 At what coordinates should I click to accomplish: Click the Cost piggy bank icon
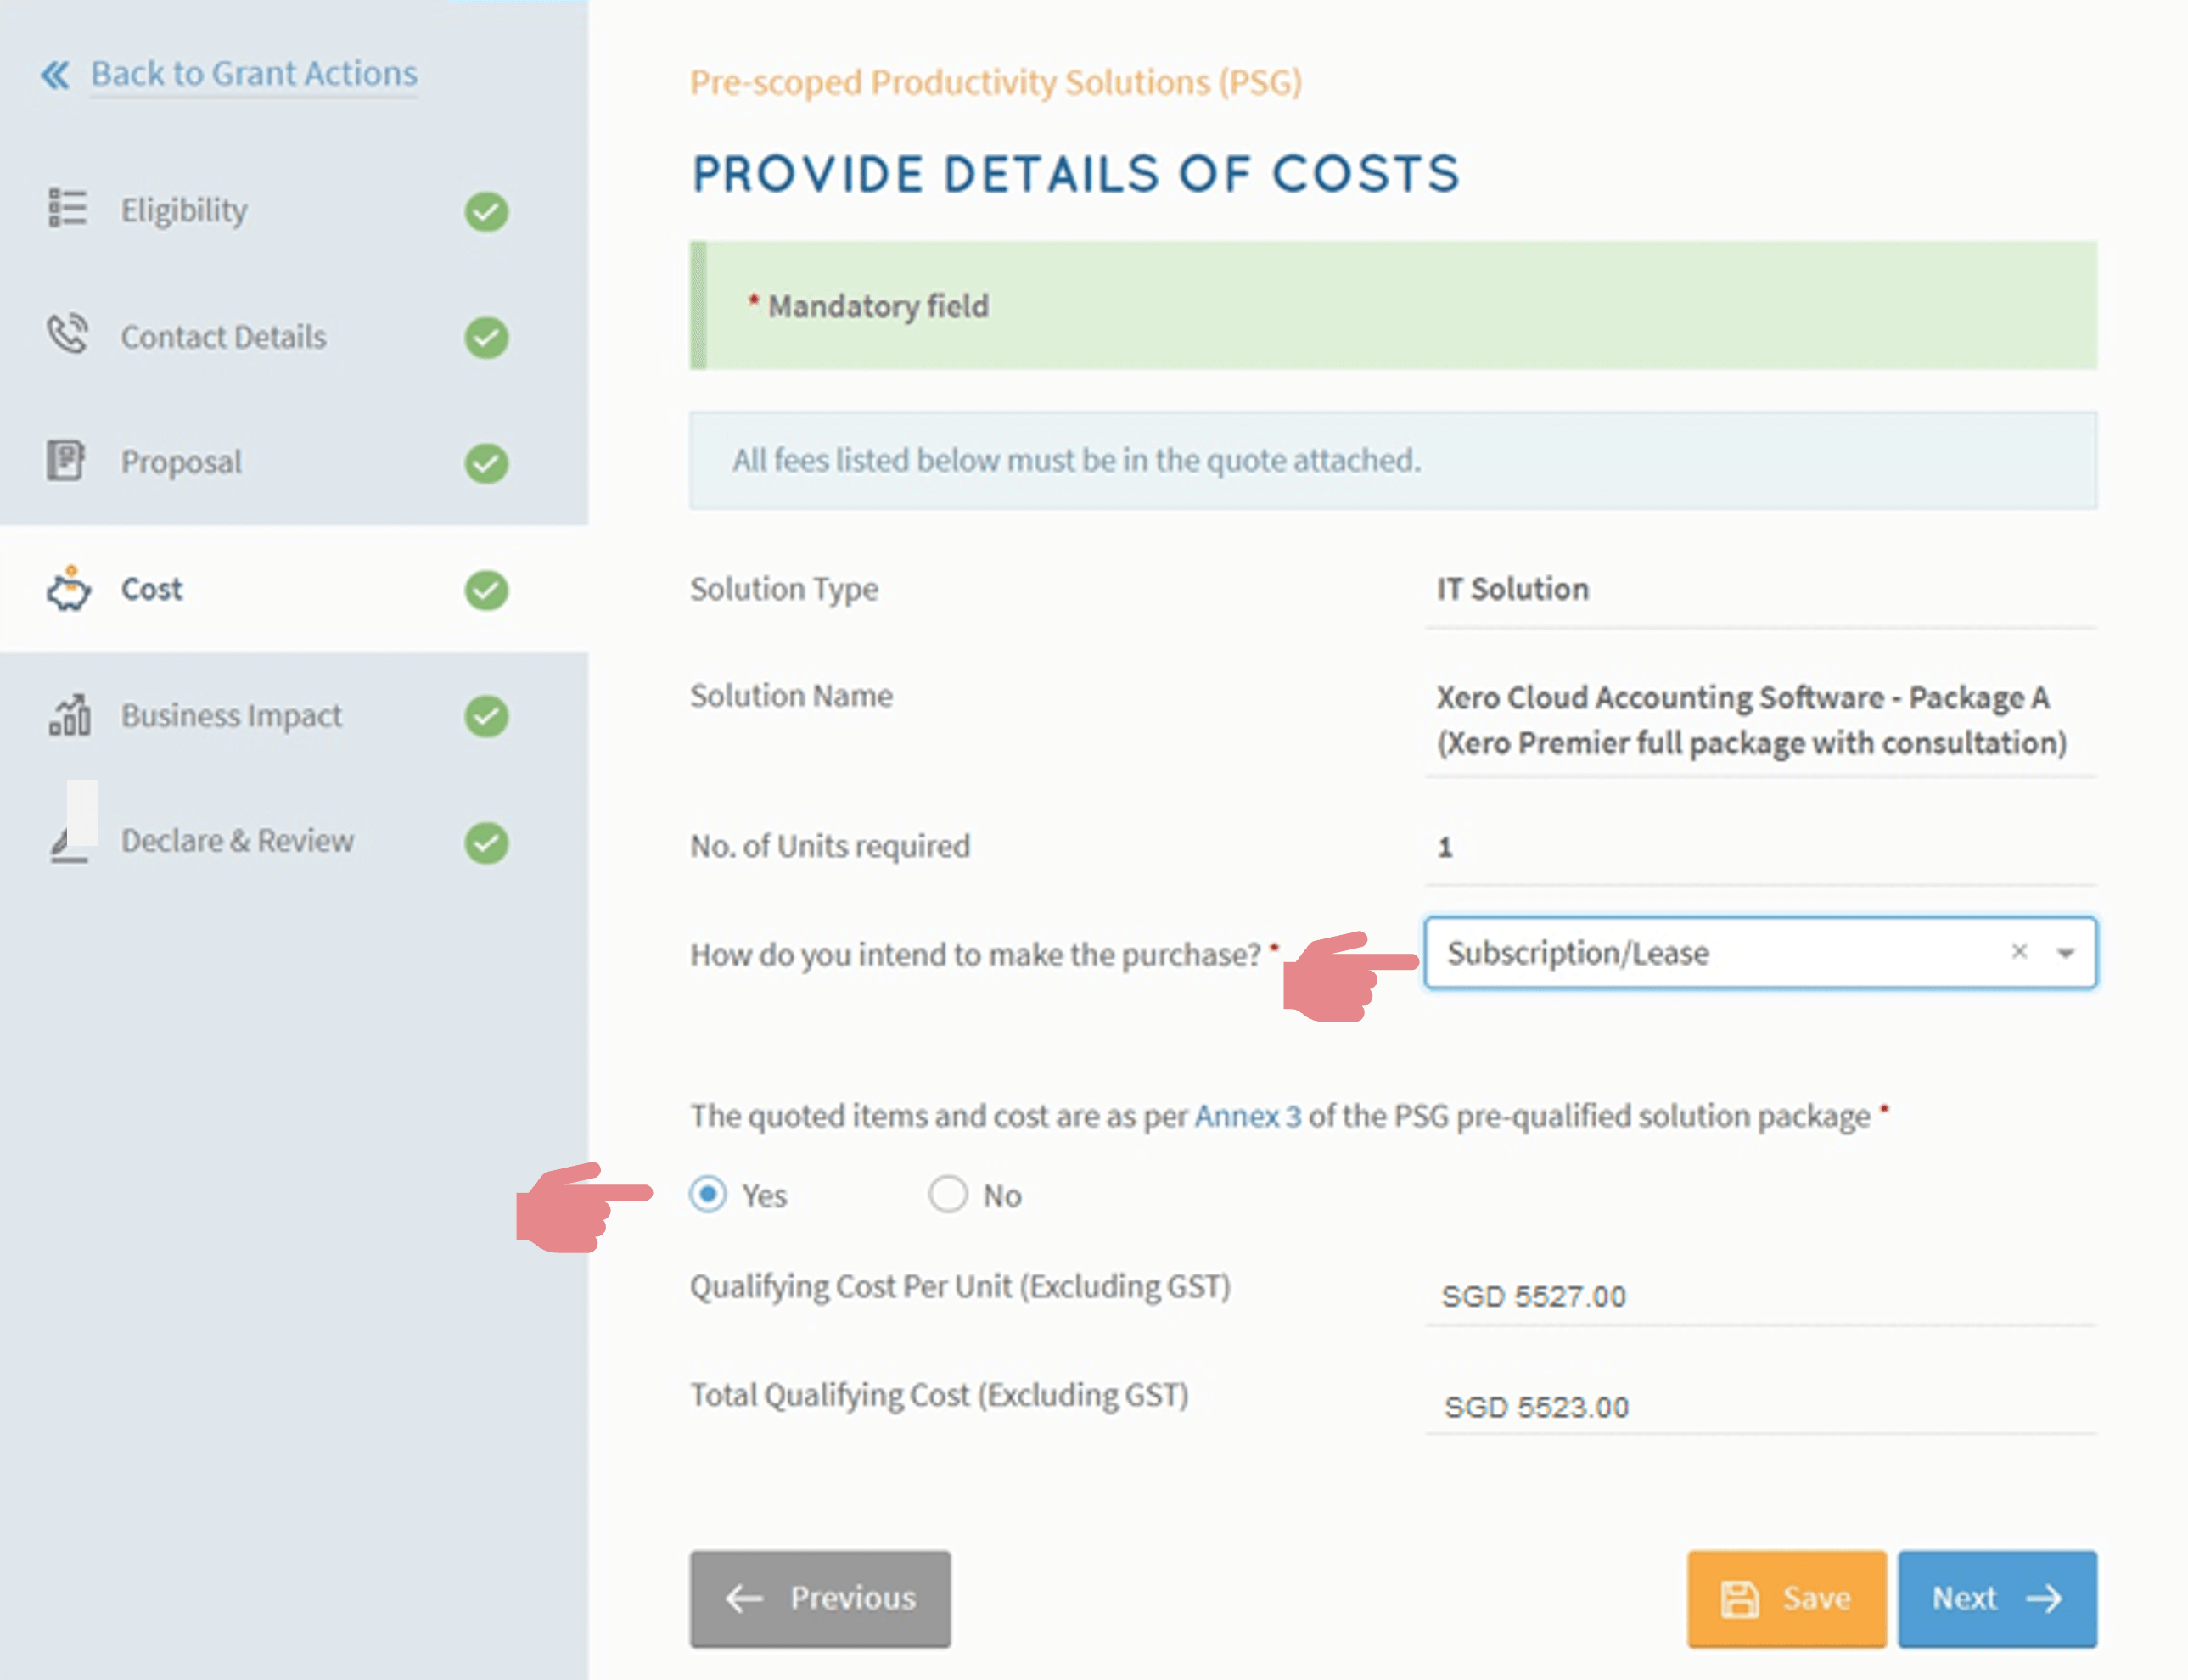click(68, 588)
